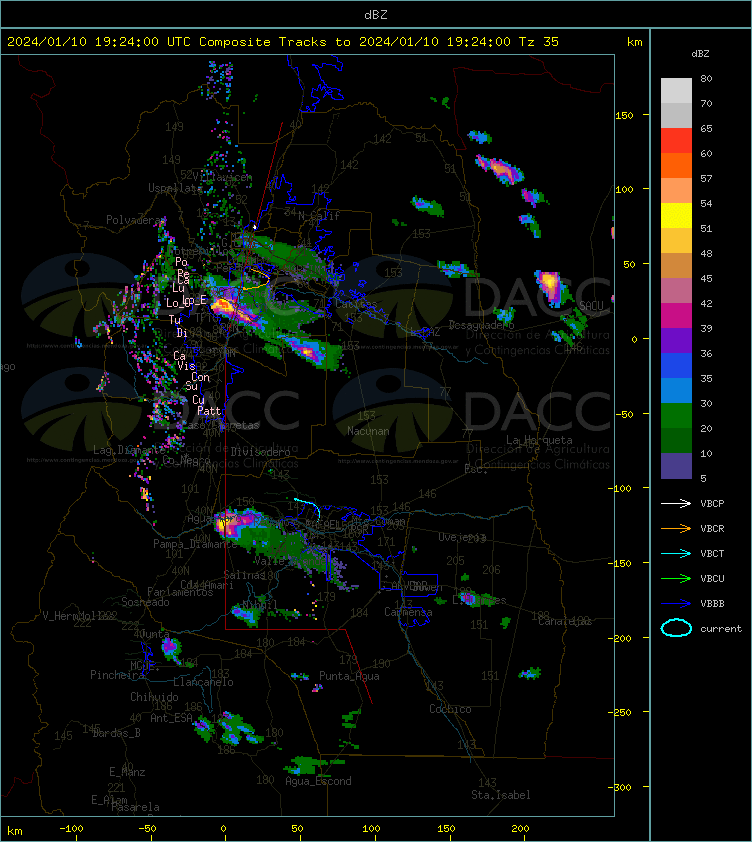Click the cyan VBCT arrow in legend
752x842 pixels.
point(676,553)
